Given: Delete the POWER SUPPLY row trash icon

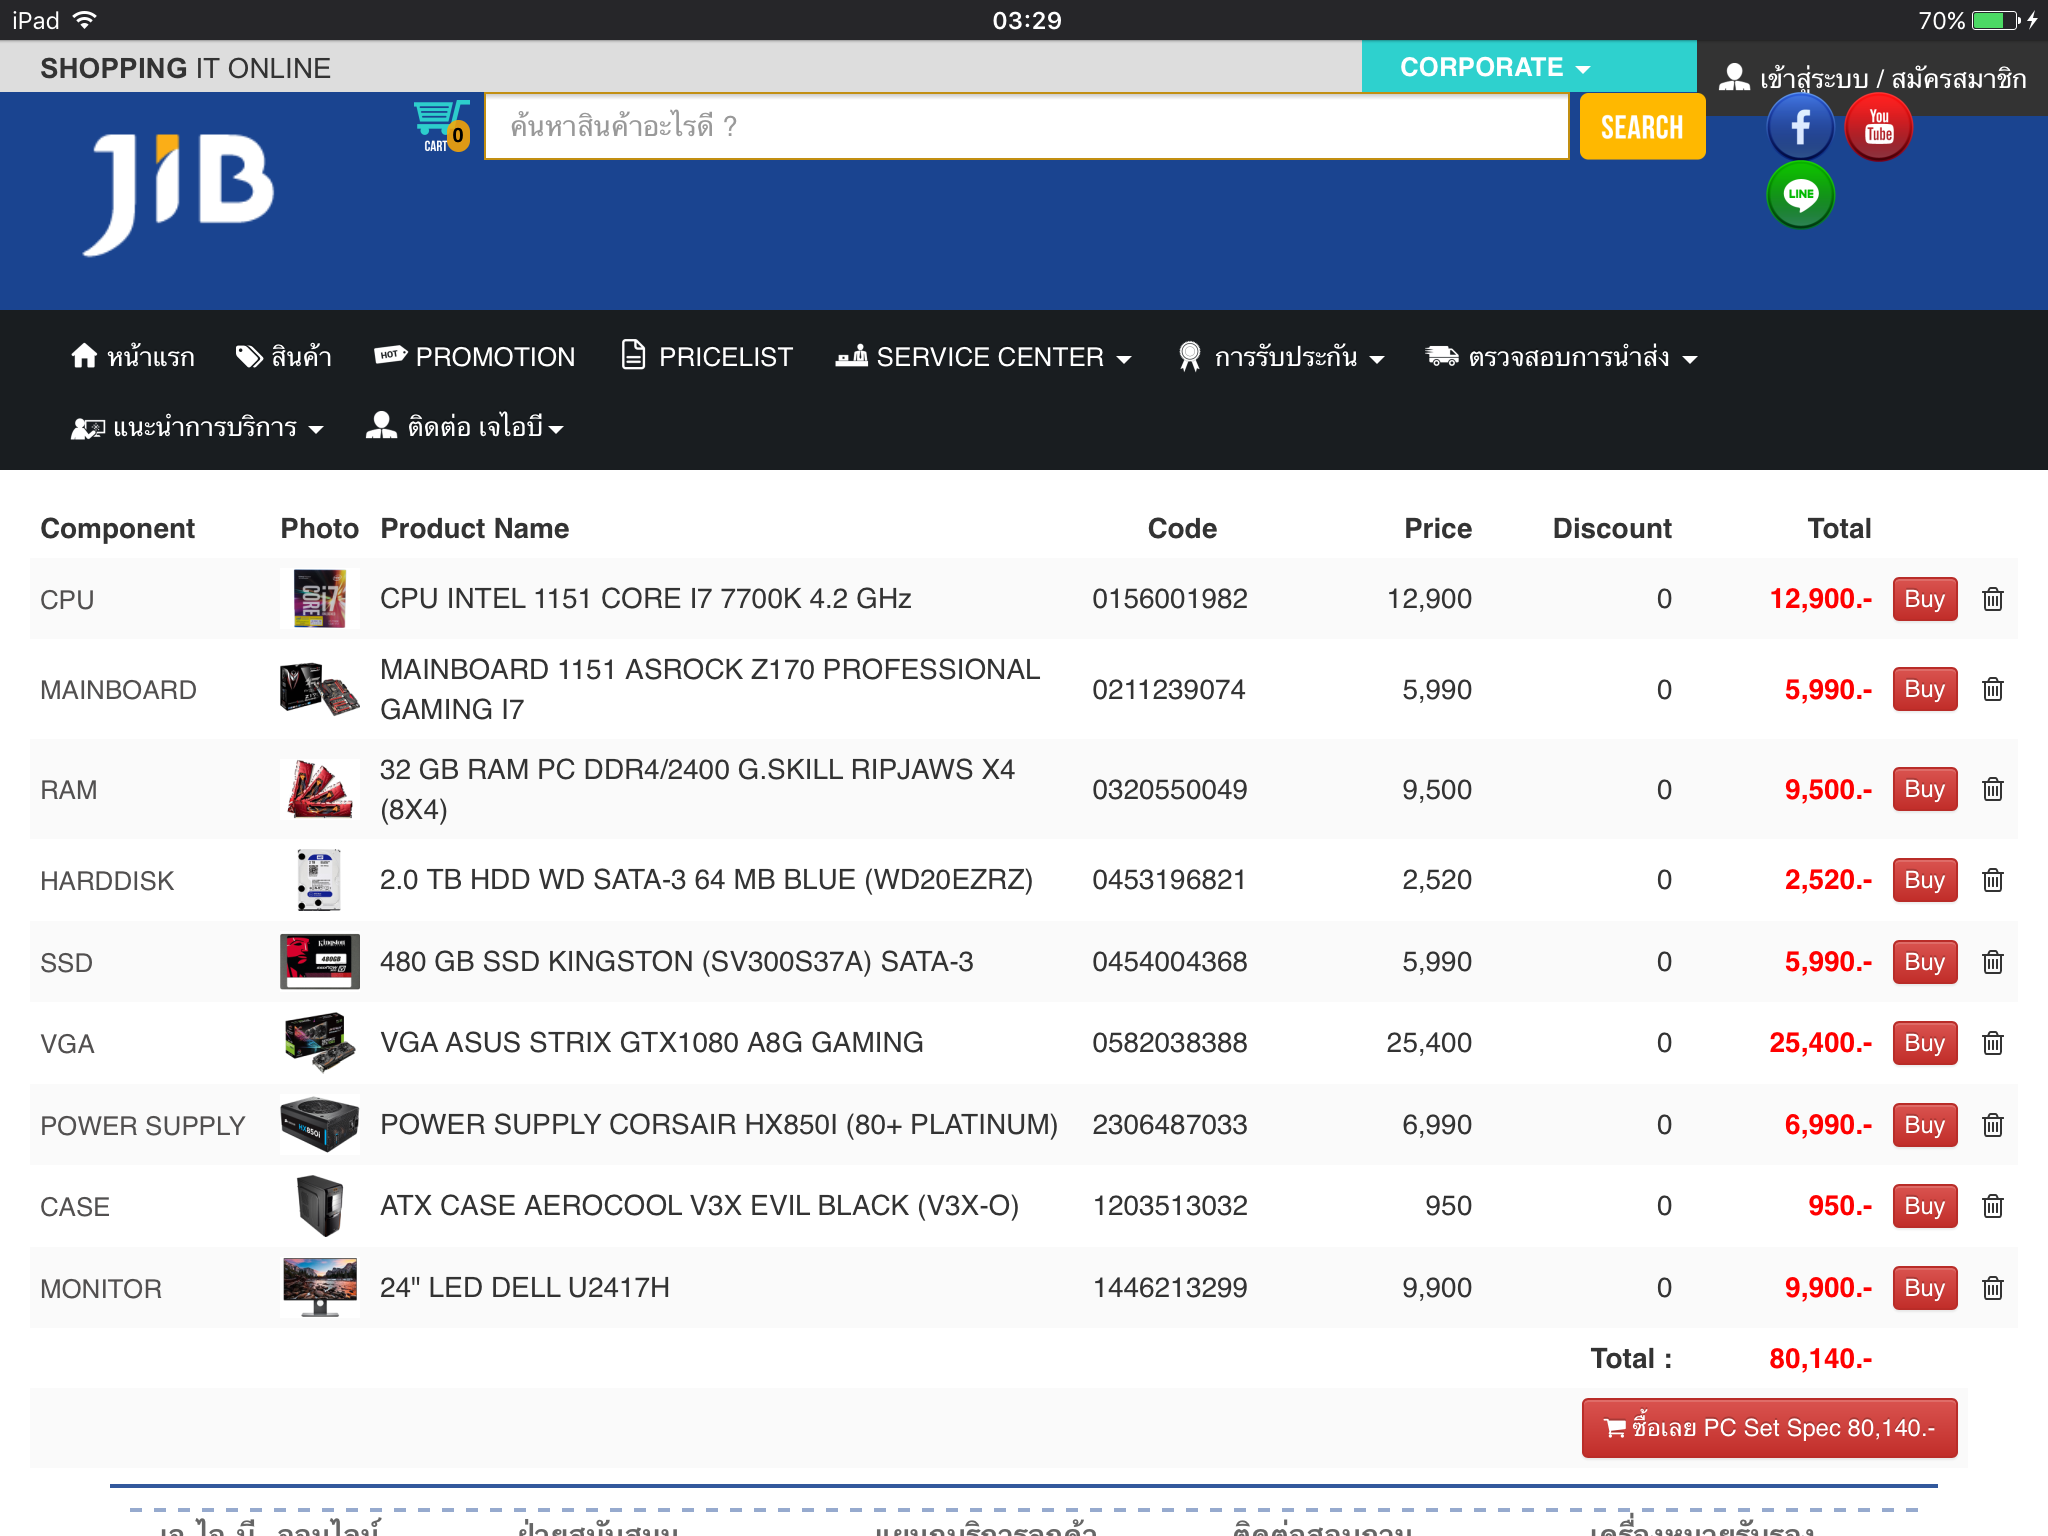Looking at the screenshot, I should click(x=1993, y=1125).
